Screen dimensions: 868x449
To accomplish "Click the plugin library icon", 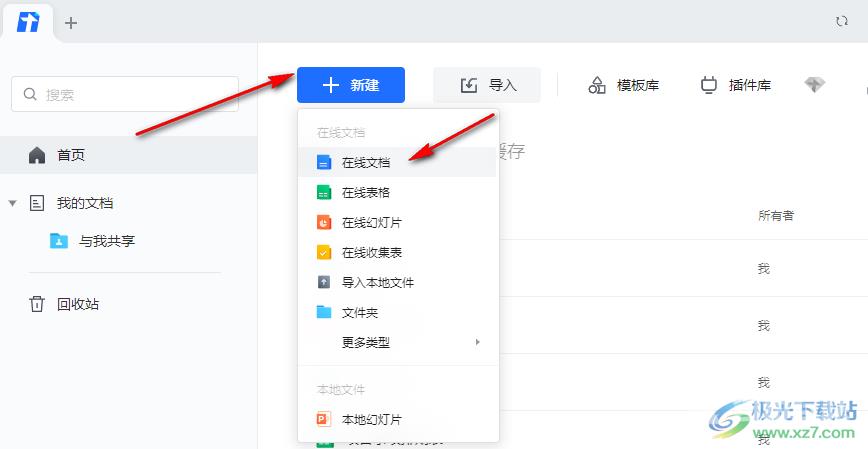I will pyautogui.click(x=709, y=85).
